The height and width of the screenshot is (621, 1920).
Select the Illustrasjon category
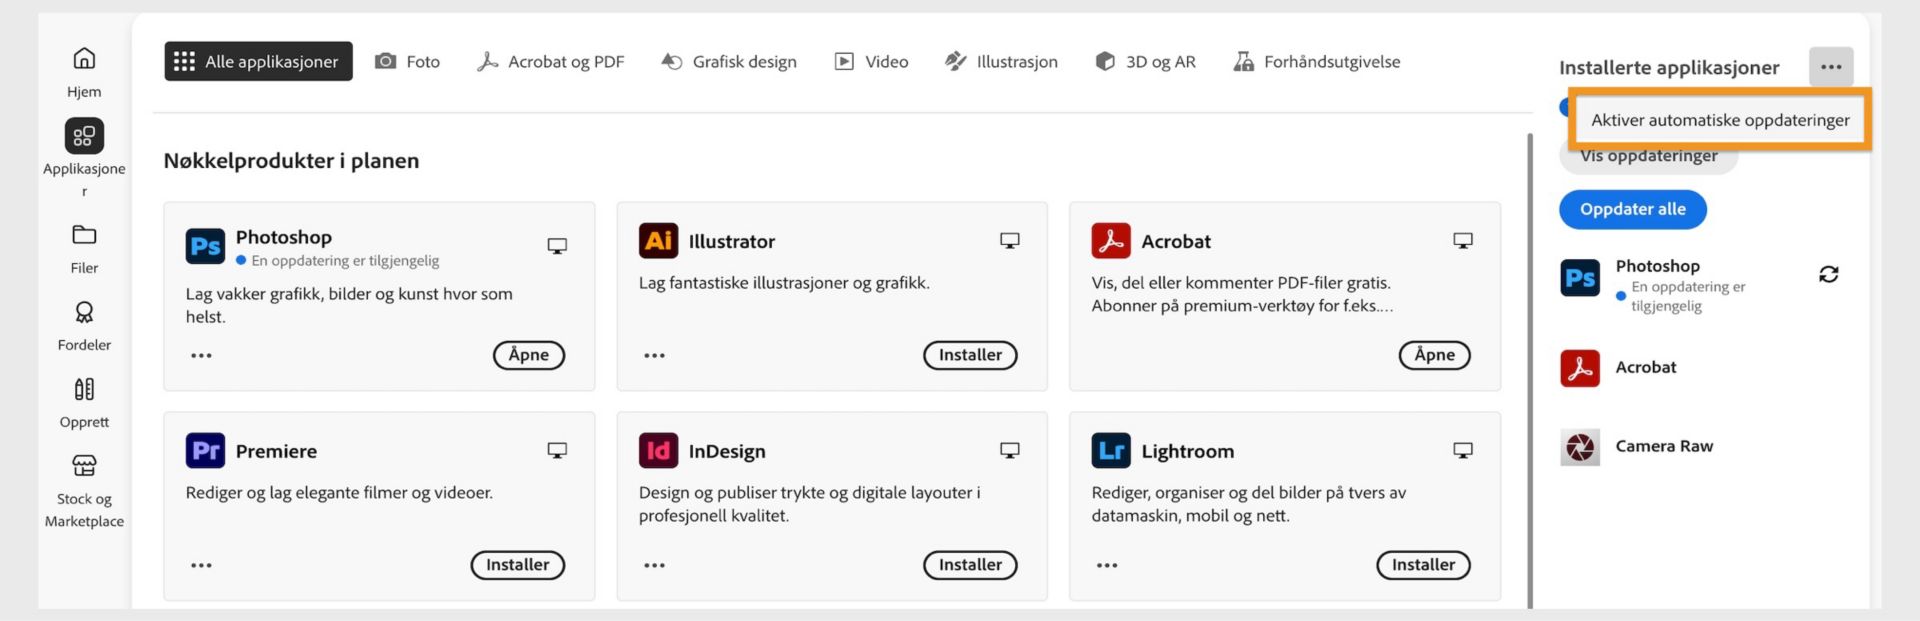click(x=1001, y=61)
